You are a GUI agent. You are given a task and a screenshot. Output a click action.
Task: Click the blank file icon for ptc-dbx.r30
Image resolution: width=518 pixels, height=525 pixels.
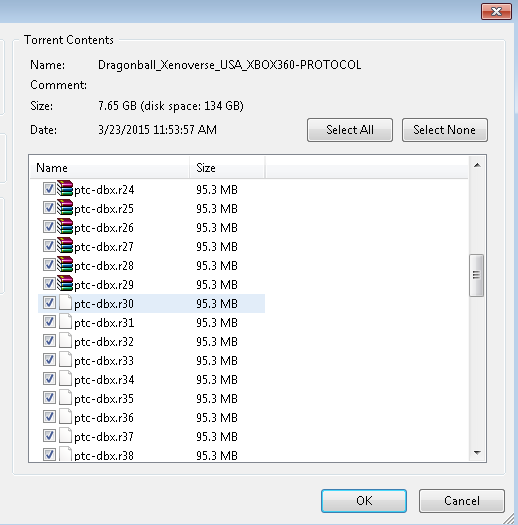(65, 302)
